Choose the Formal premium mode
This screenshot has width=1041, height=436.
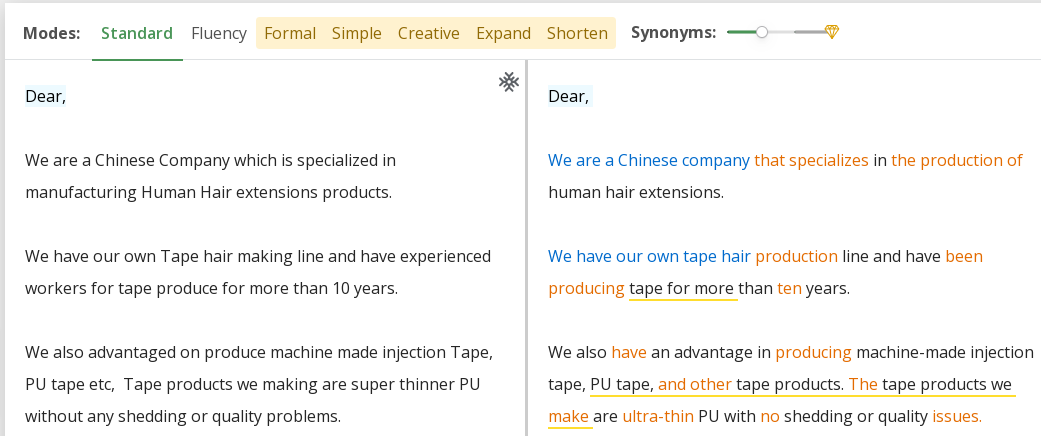[290, 33]
